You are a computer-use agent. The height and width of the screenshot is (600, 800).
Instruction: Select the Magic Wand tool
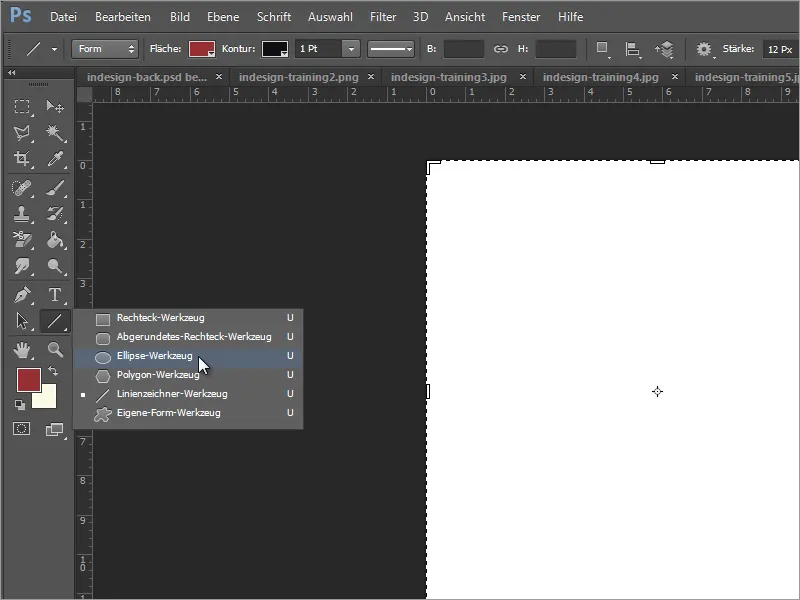pyautogui.click(x=55, y=133)
